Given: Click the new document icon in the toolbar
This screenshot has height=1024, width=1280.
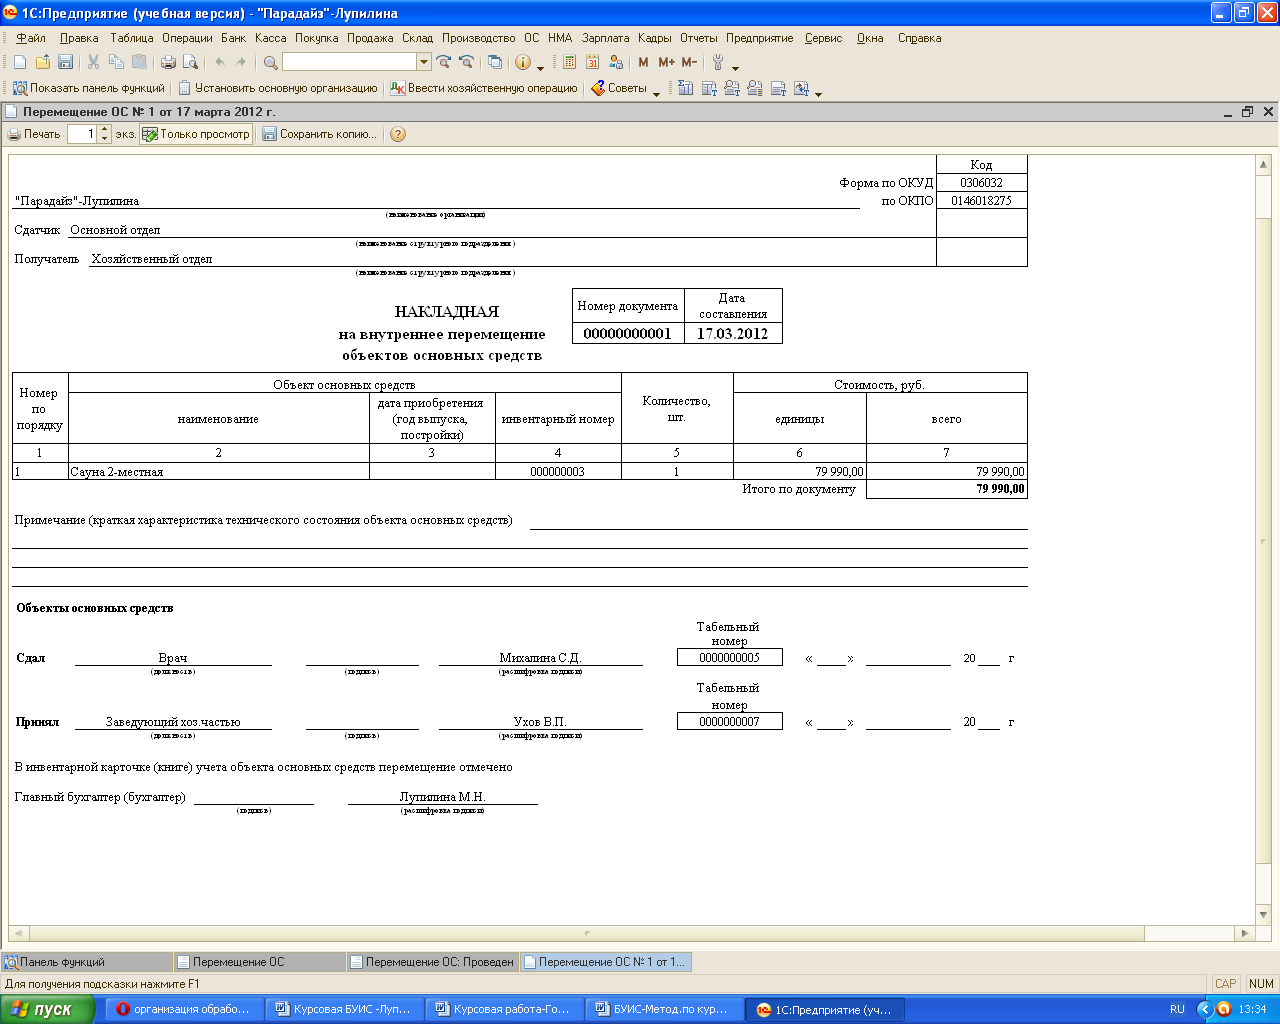Looking at the screenshot, I should [20, 62].
